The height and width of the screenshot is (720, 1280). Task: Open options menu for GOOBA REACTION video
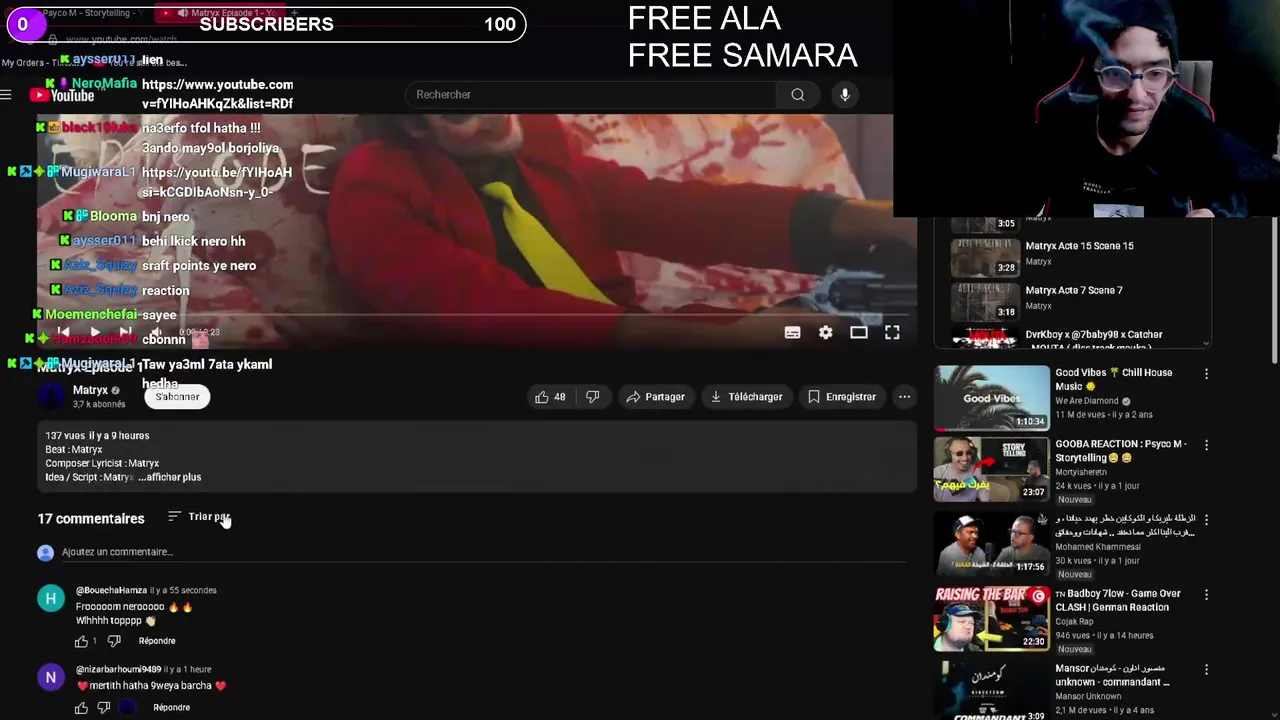(x=1206, y=445)
